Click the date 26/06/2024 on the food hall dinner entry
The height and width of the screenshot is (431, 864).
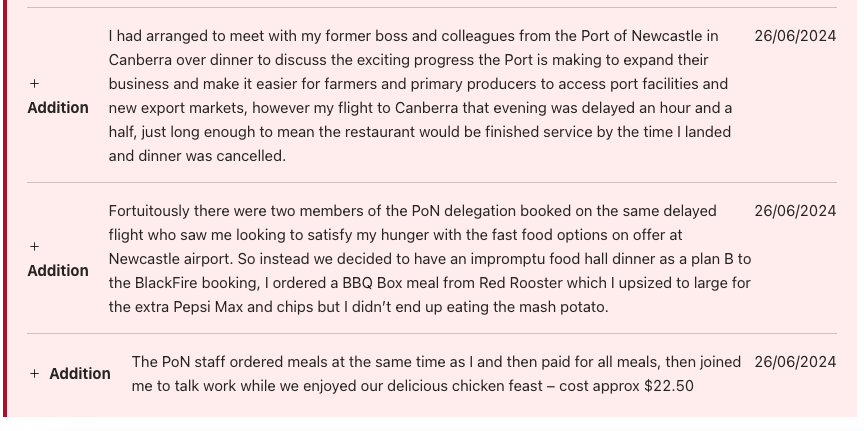pyautogui.click(x=795, y=211)
